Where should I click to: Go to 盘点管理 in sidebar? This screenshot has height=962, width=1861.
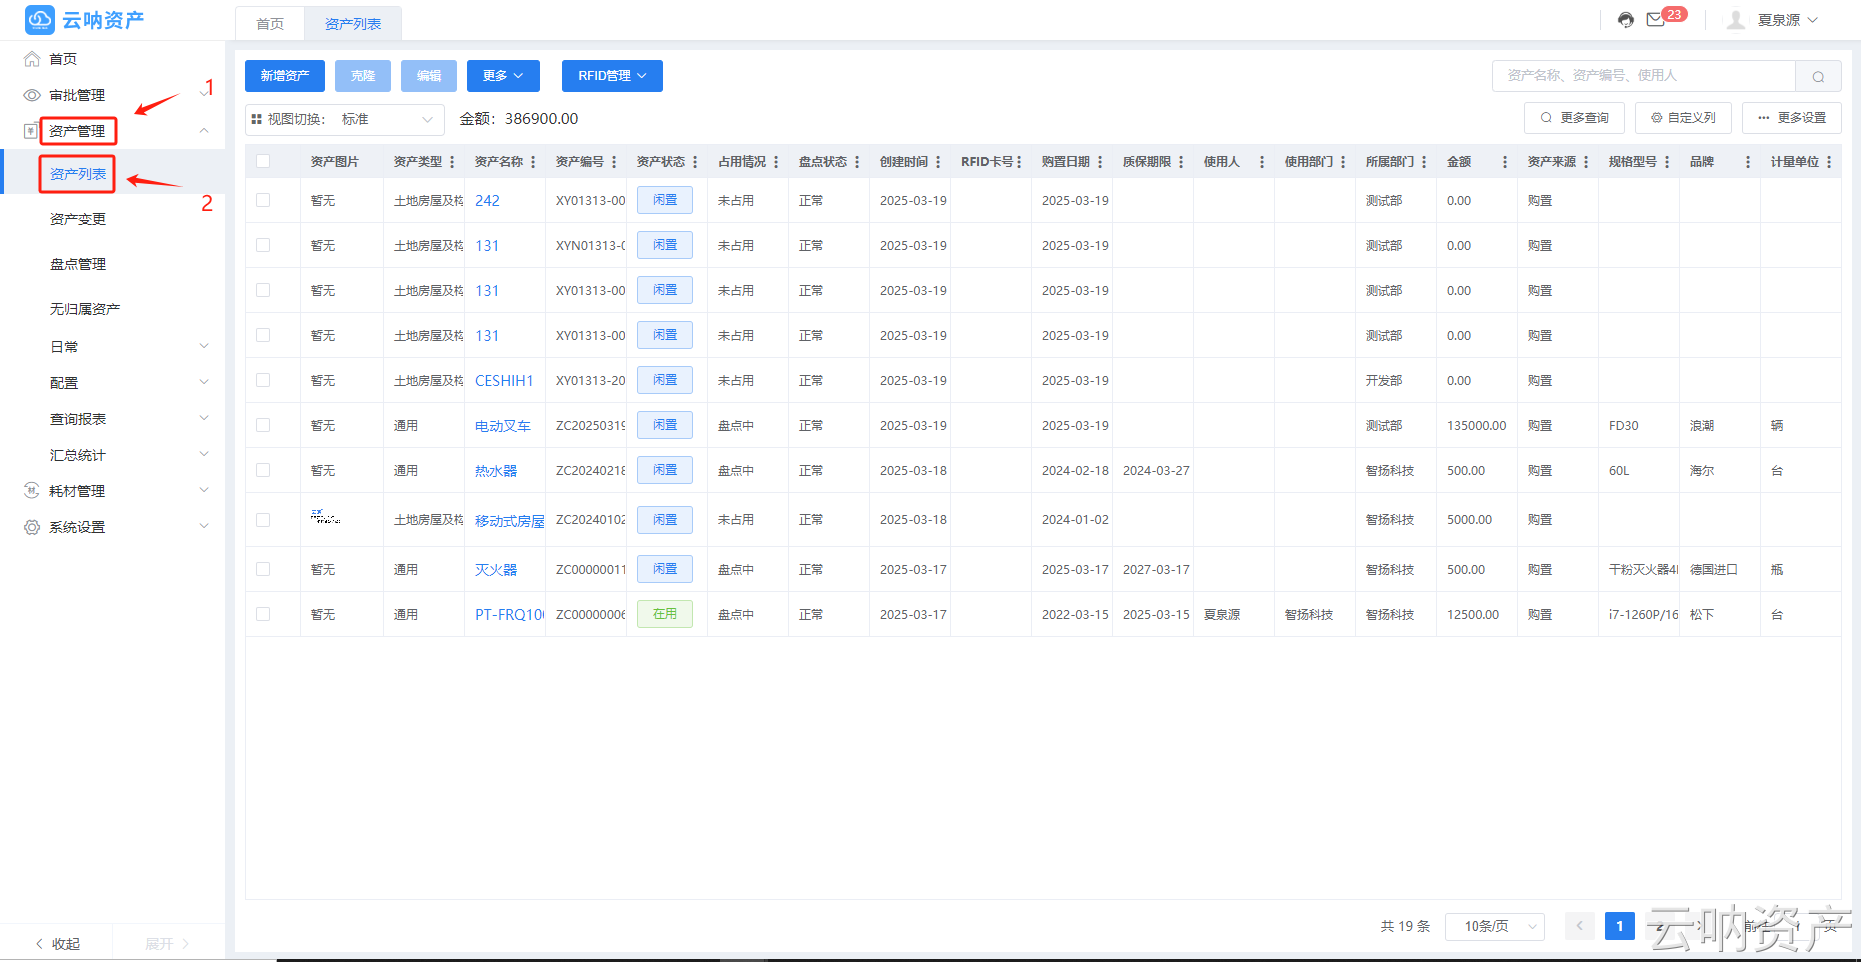click(78, 264)
